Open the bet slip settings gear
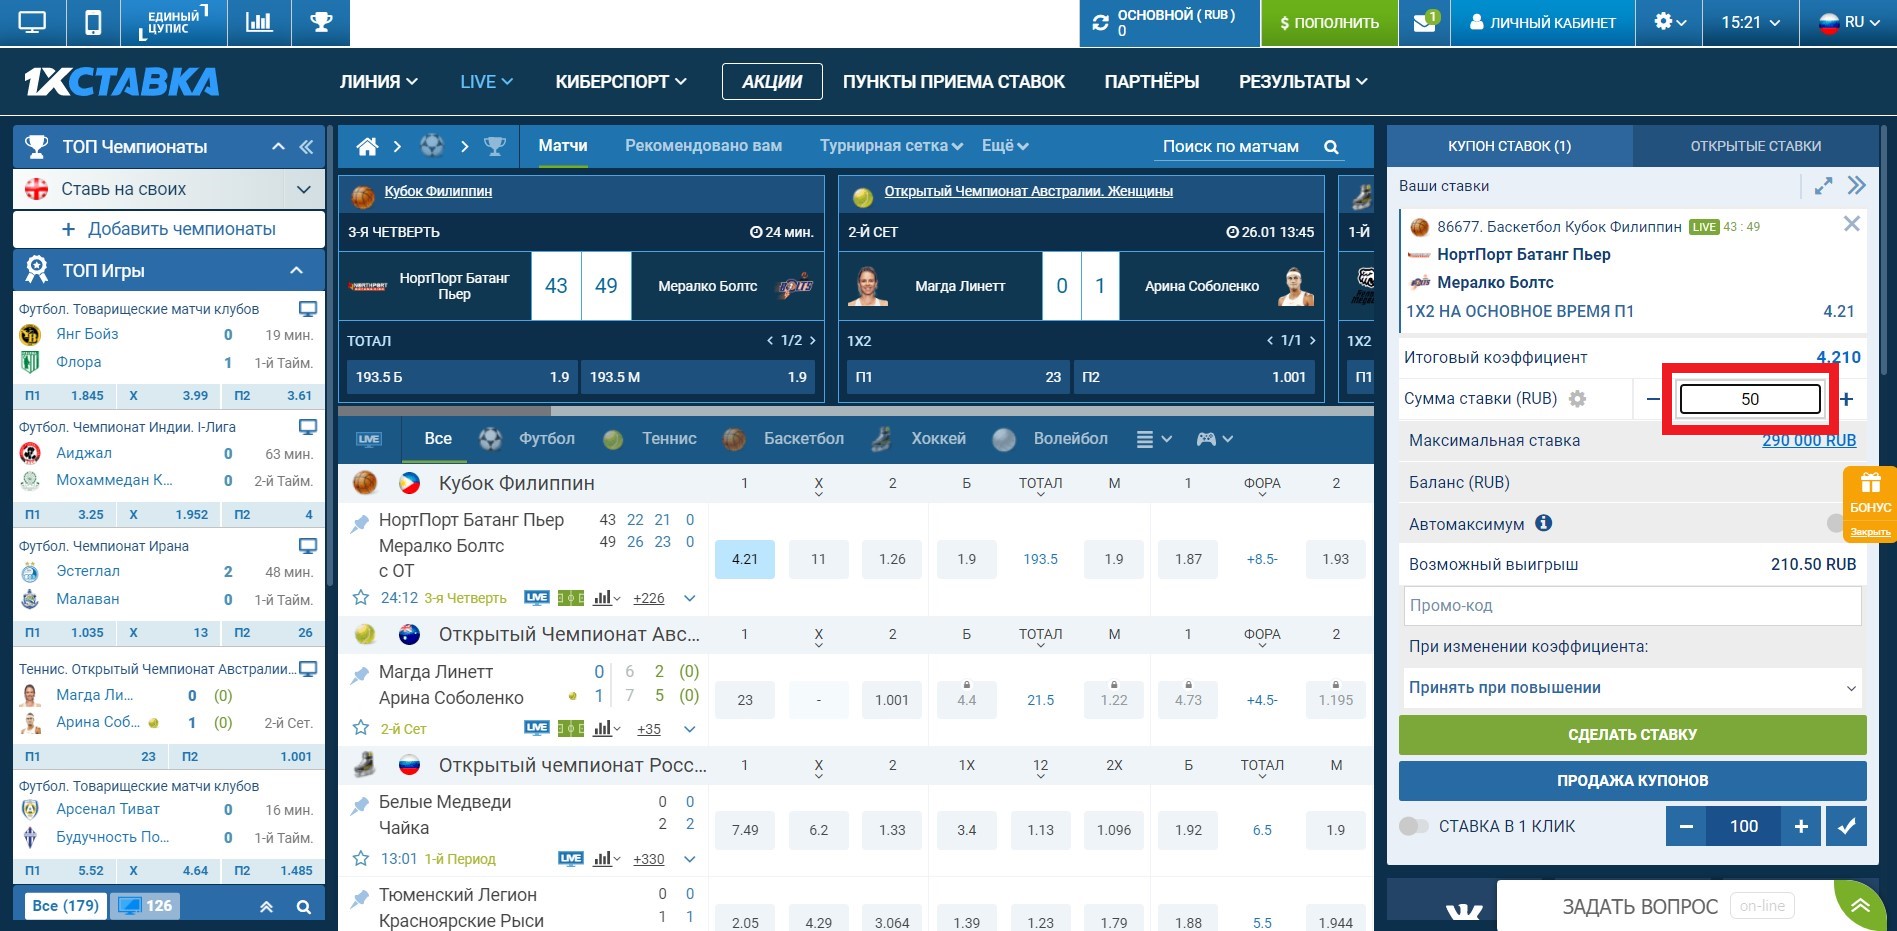Viewport: 1897px width, 931px height. 1577,399
